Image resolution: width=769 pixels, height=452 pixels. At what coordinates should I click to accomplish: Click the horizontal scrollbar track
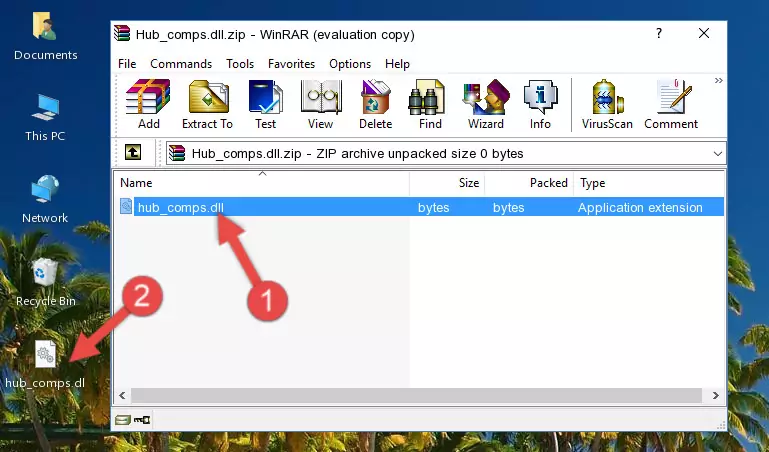[x=416, y=395]
